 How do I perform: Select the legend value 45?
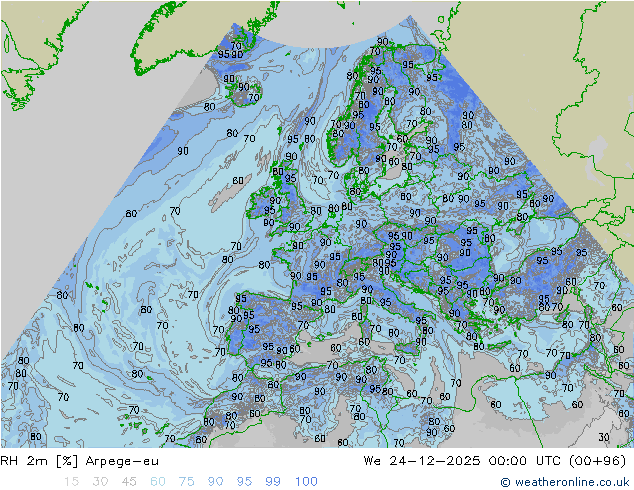click(x=129, y=482)
